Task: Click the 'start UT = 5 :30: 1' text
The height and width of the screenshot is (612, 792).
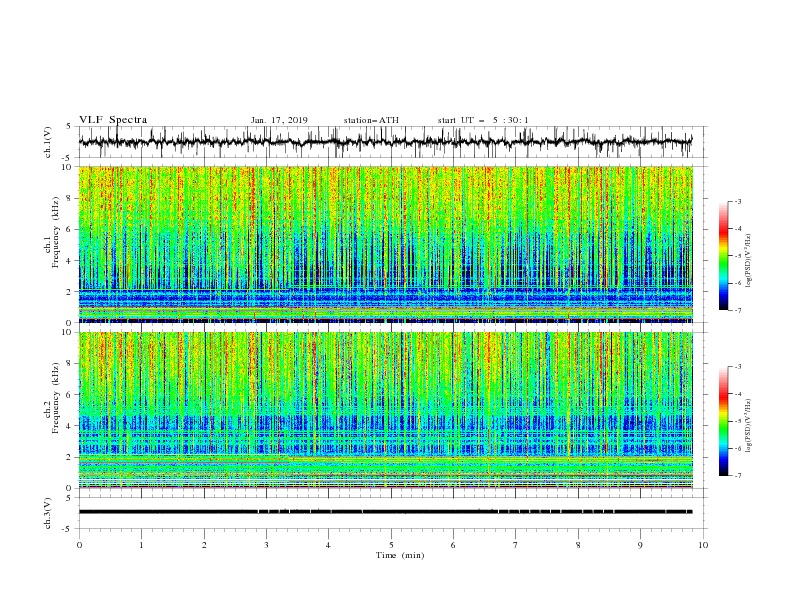Action: click(483, 120)
